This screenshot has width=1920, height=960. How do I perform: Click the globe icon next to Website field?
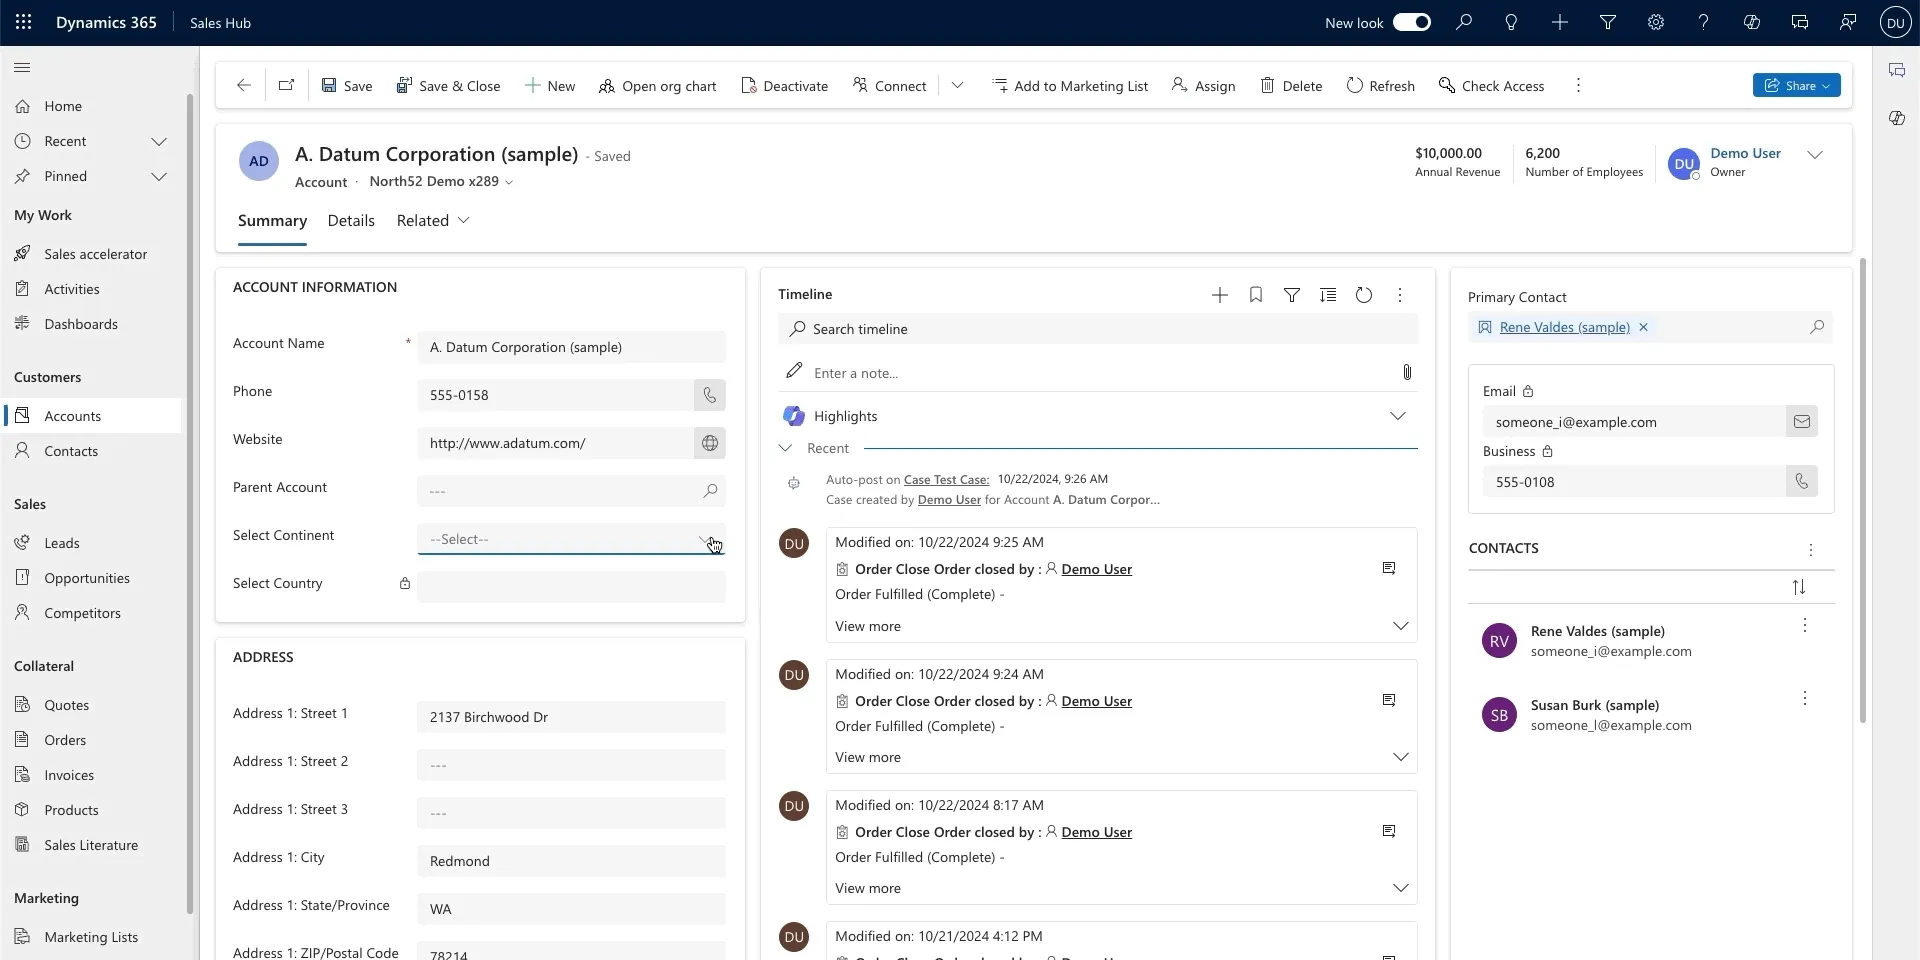(710, 443)
